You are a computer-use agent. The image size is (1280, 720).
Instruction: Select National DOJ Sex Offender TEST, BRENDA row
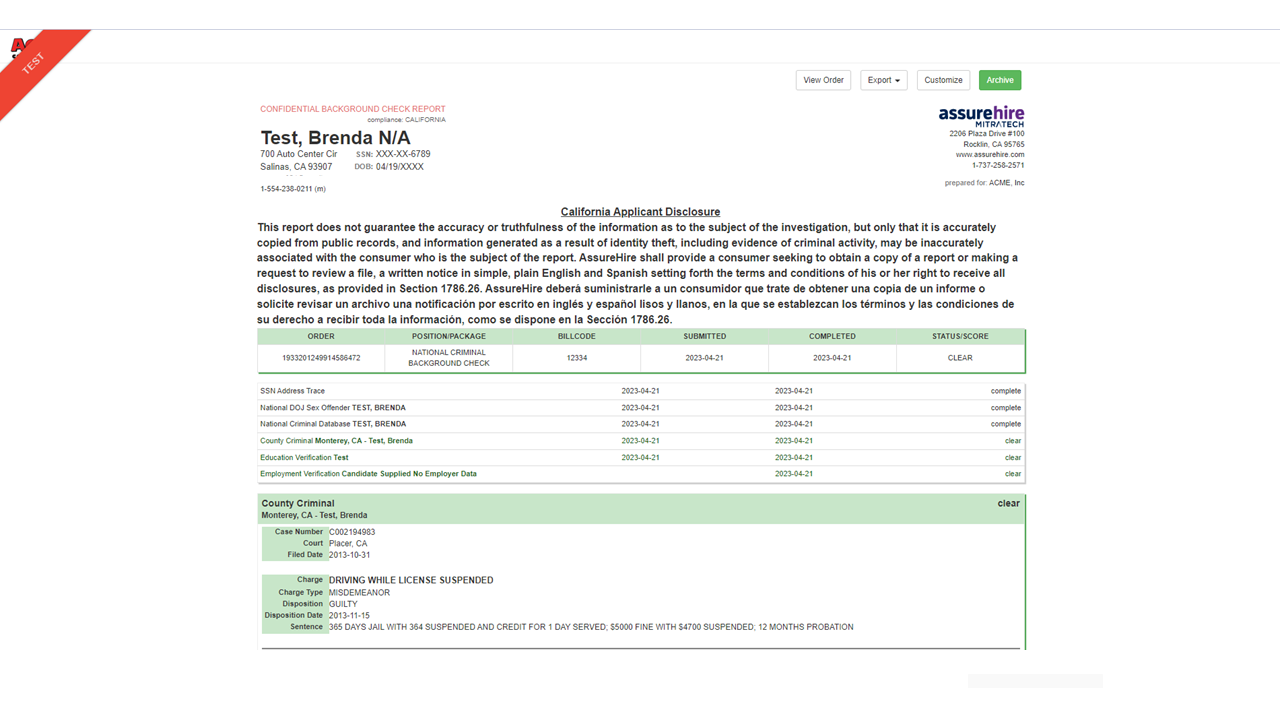pos(332,407)
